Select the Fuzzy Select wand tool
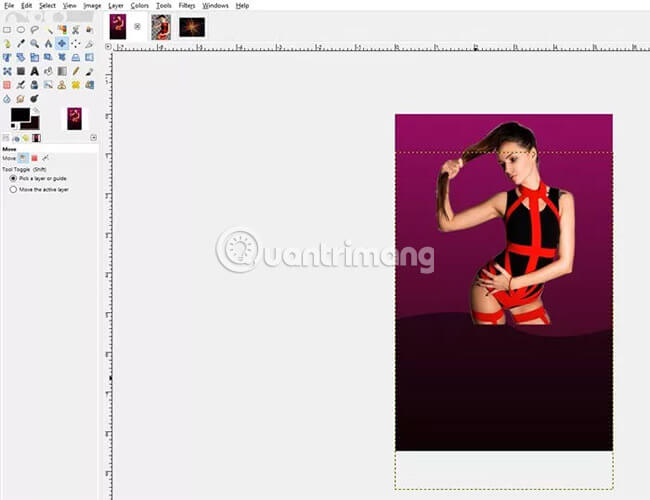 tap(49, 30)
